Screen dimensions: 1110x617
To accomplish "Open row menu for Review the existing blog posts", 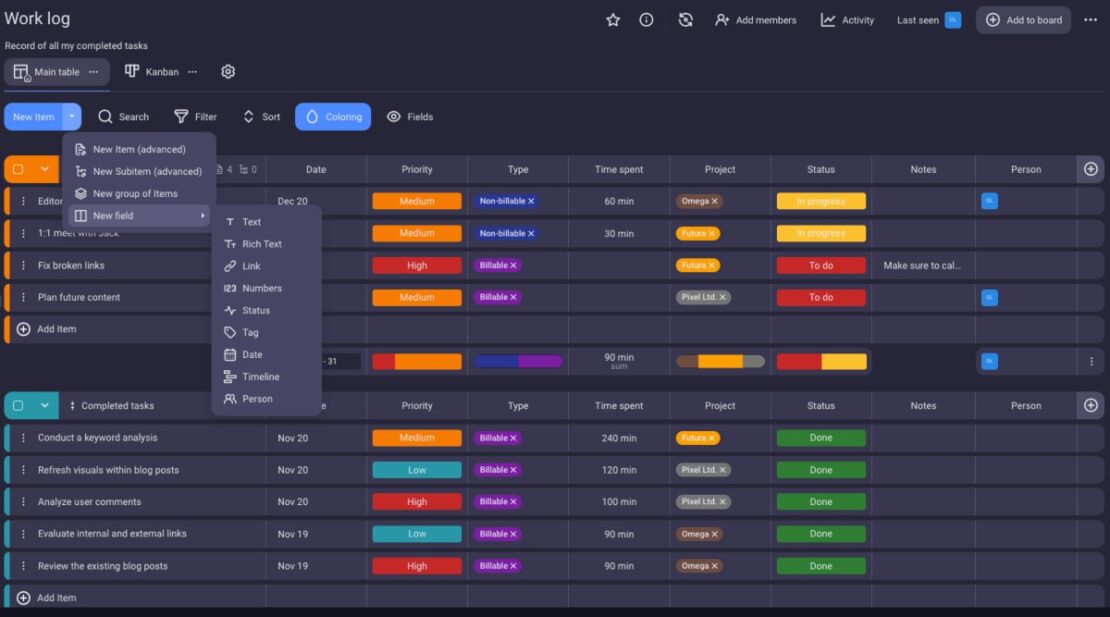I will 23,566.
